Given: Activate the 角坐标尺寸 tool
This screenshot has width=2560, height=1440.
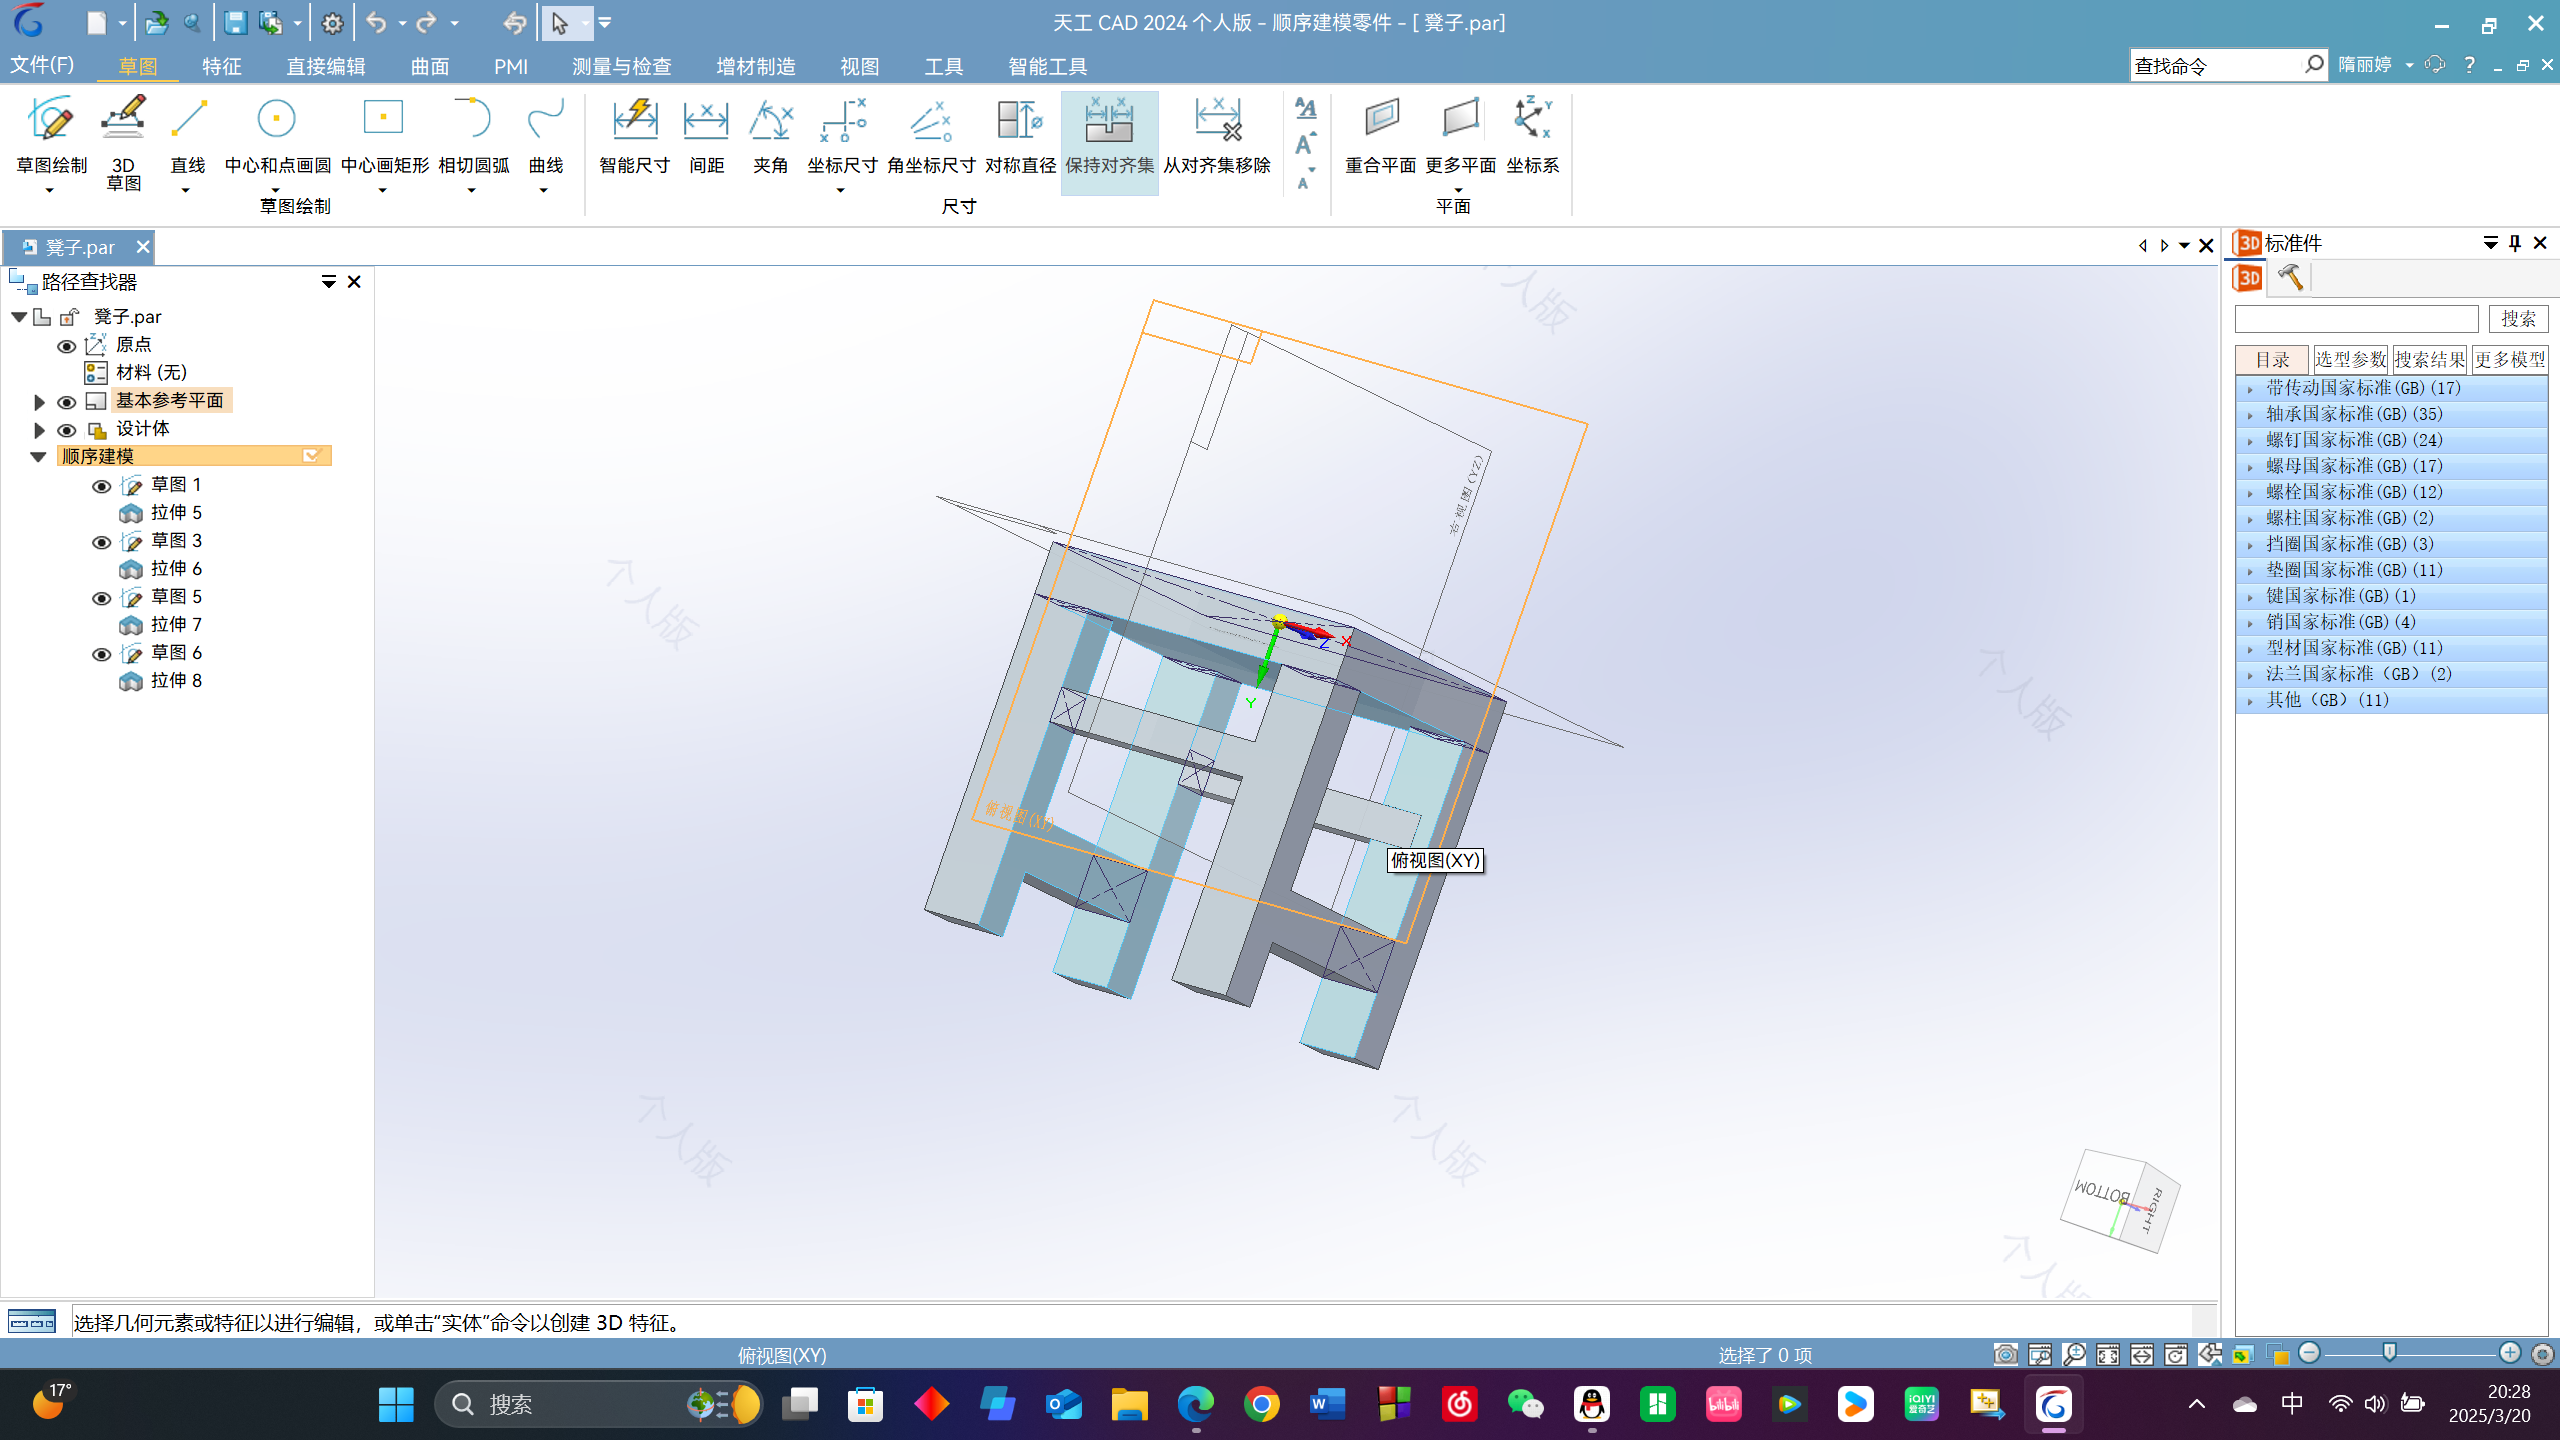Looking at the screenshot, I should [931, 135].
